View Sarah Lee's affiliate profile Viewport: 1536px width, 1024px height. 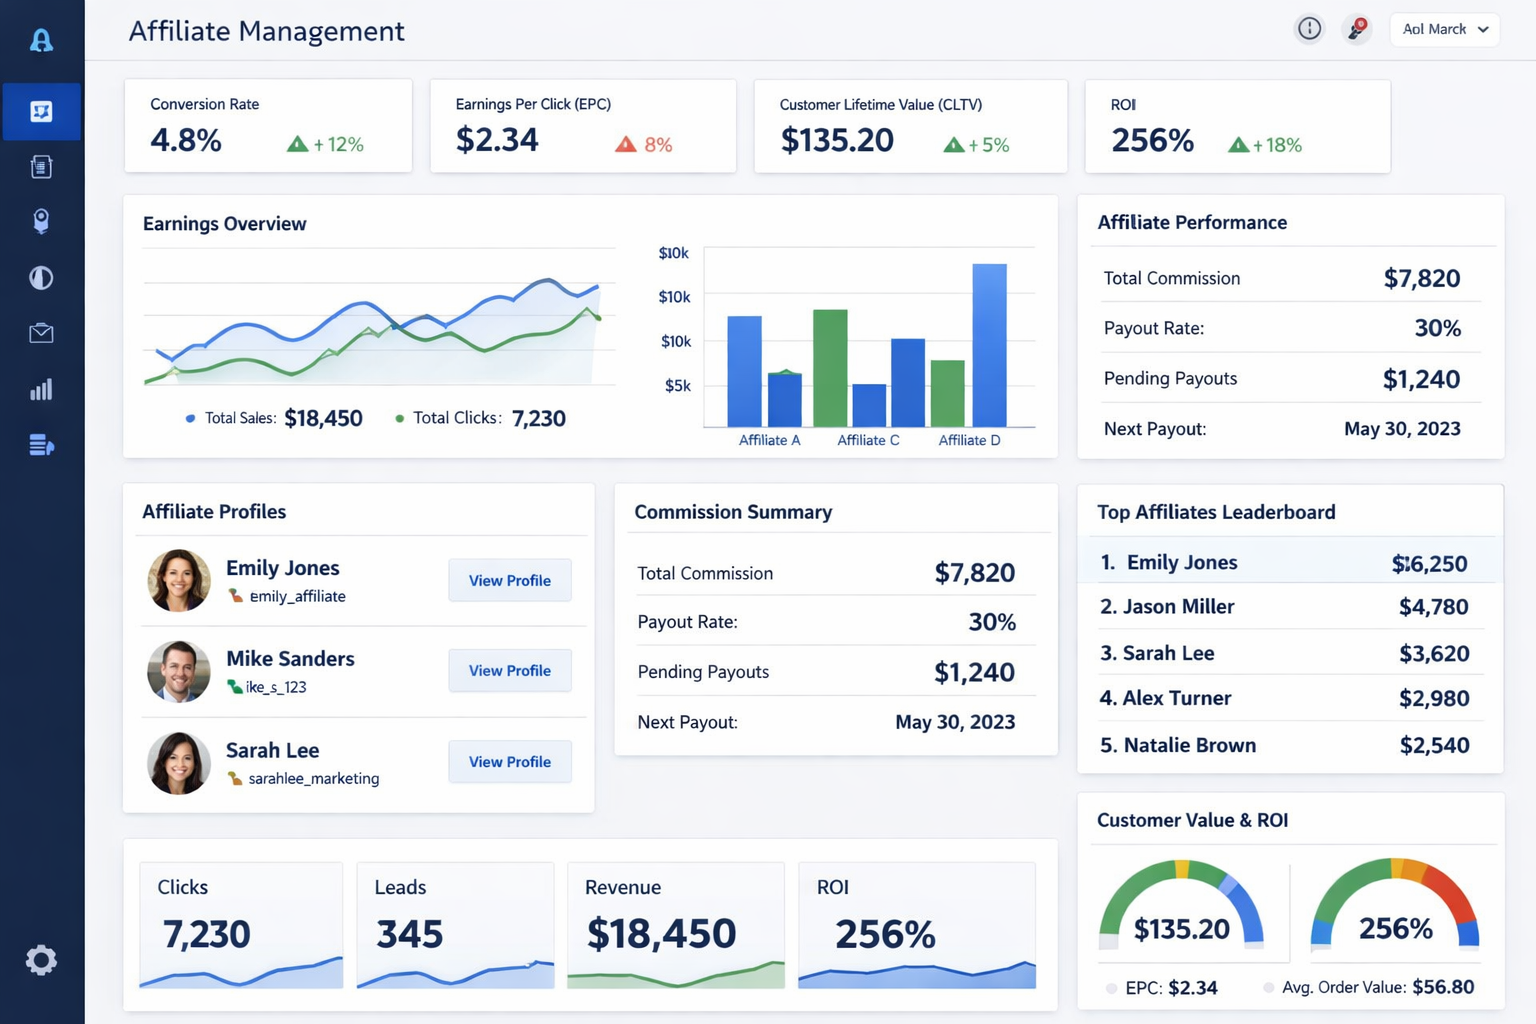509,761
